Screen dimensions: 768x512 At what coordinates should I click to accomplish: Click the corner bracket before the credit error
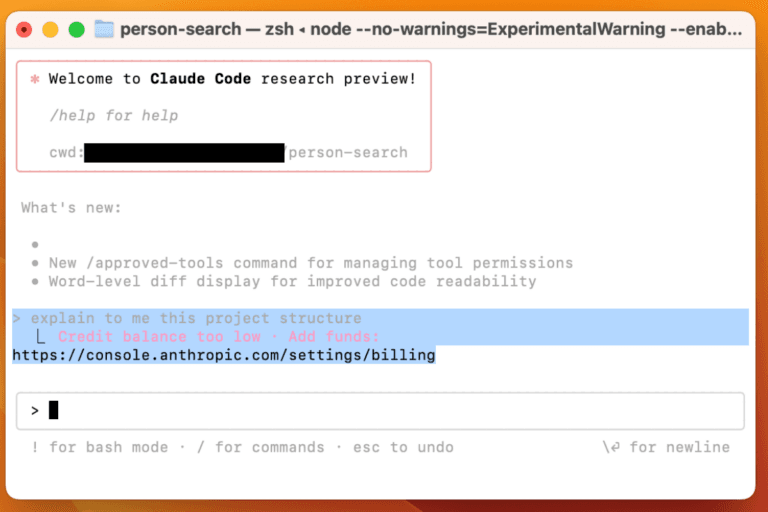pyautogui.click(x=41, y=337)
